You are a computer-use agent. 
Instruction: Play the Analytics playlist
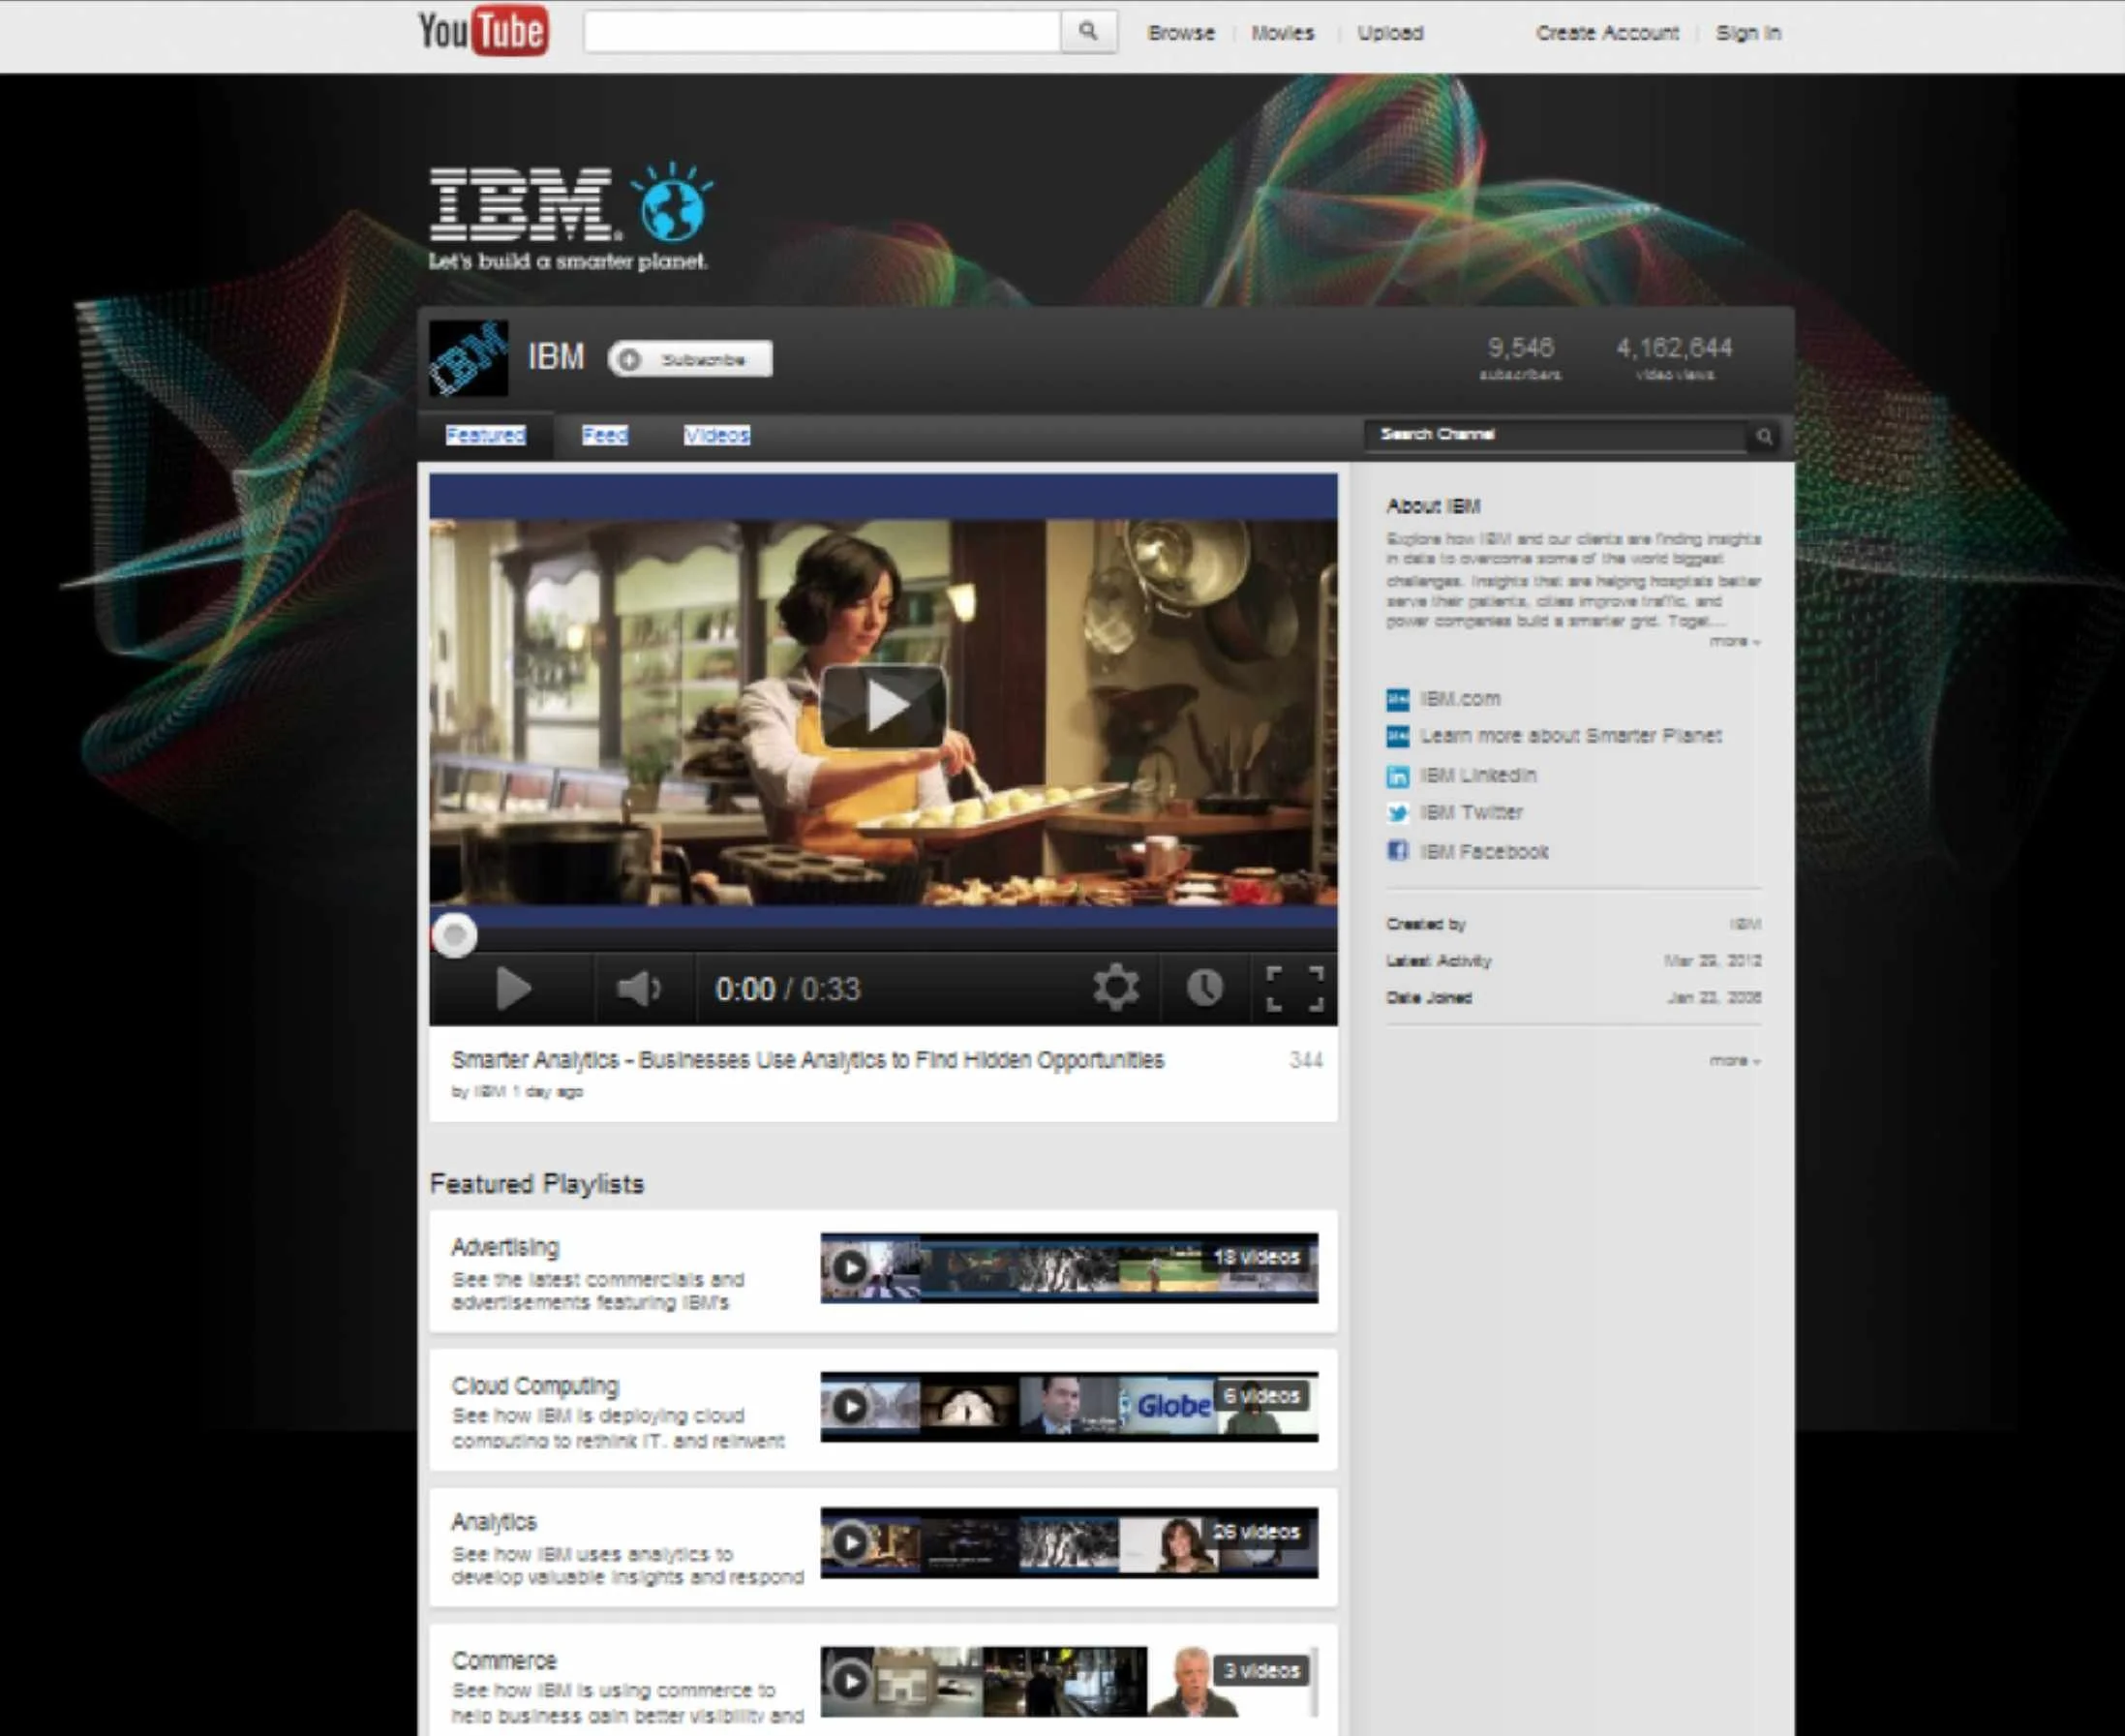pos(850,1542)
